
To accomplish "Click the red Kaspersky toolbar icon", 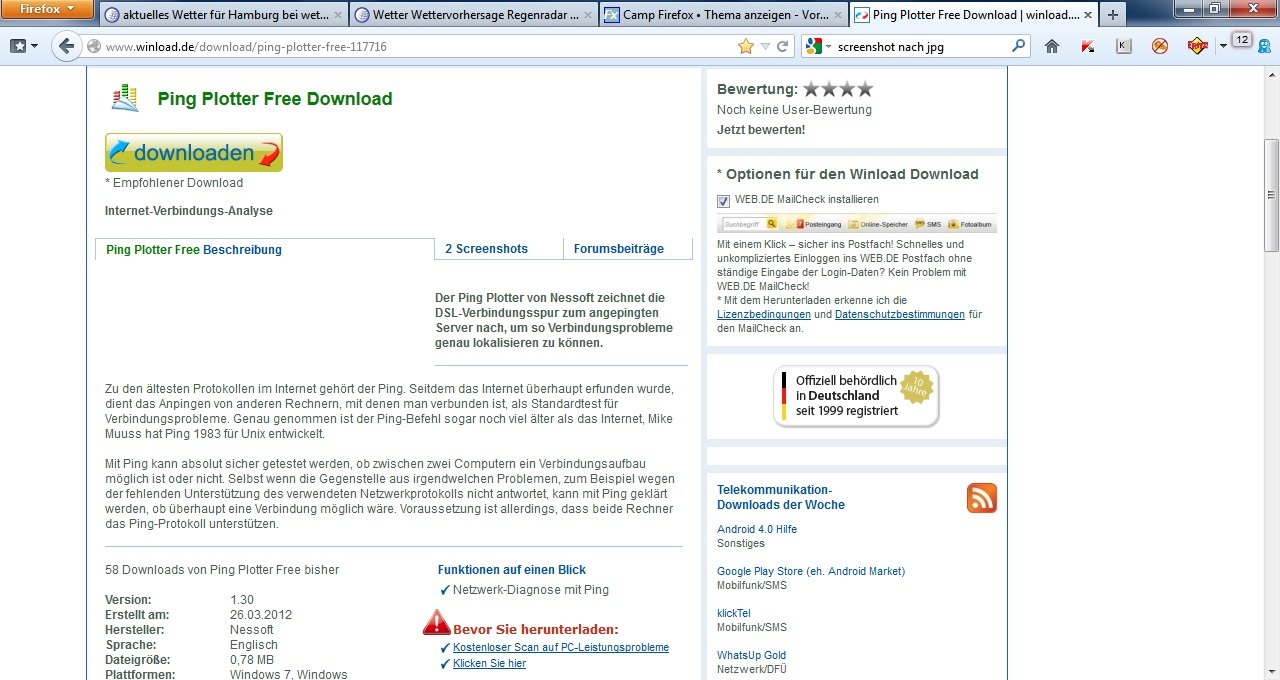I will tap(1088, 46).
